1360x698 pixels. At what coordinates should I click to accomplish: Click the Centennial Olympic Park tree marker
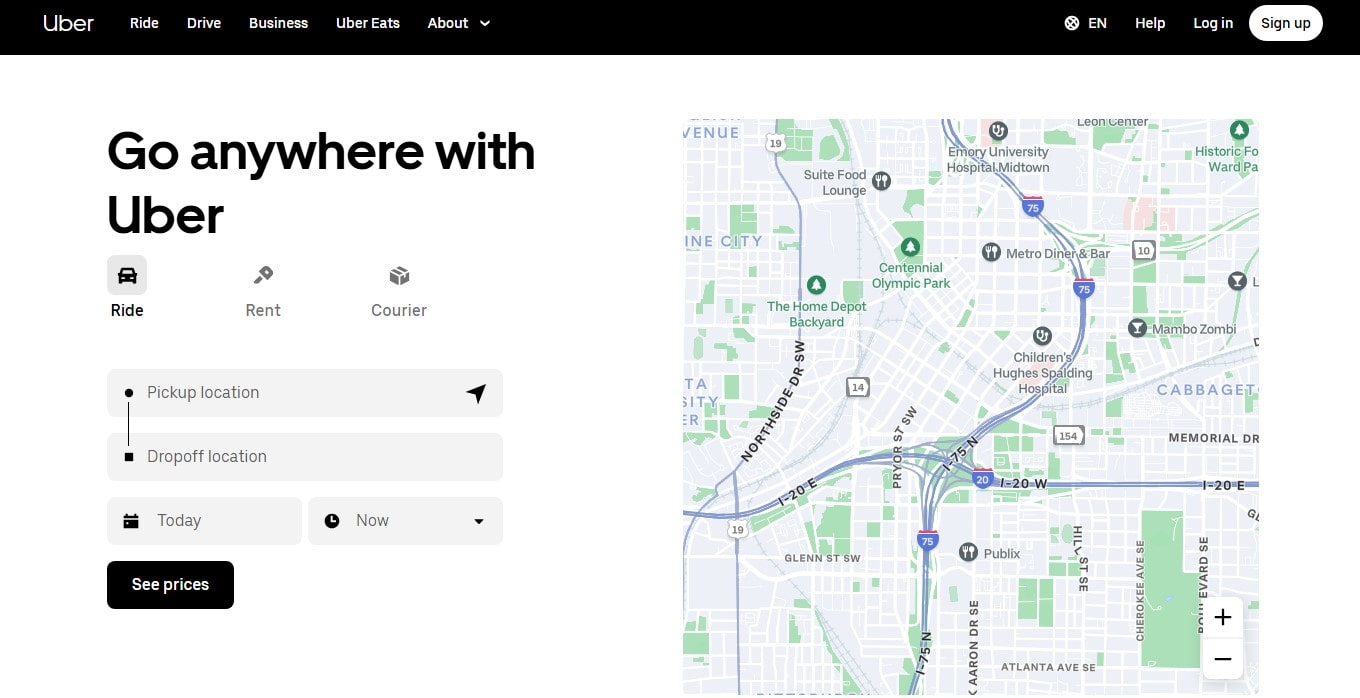(910, 246)
